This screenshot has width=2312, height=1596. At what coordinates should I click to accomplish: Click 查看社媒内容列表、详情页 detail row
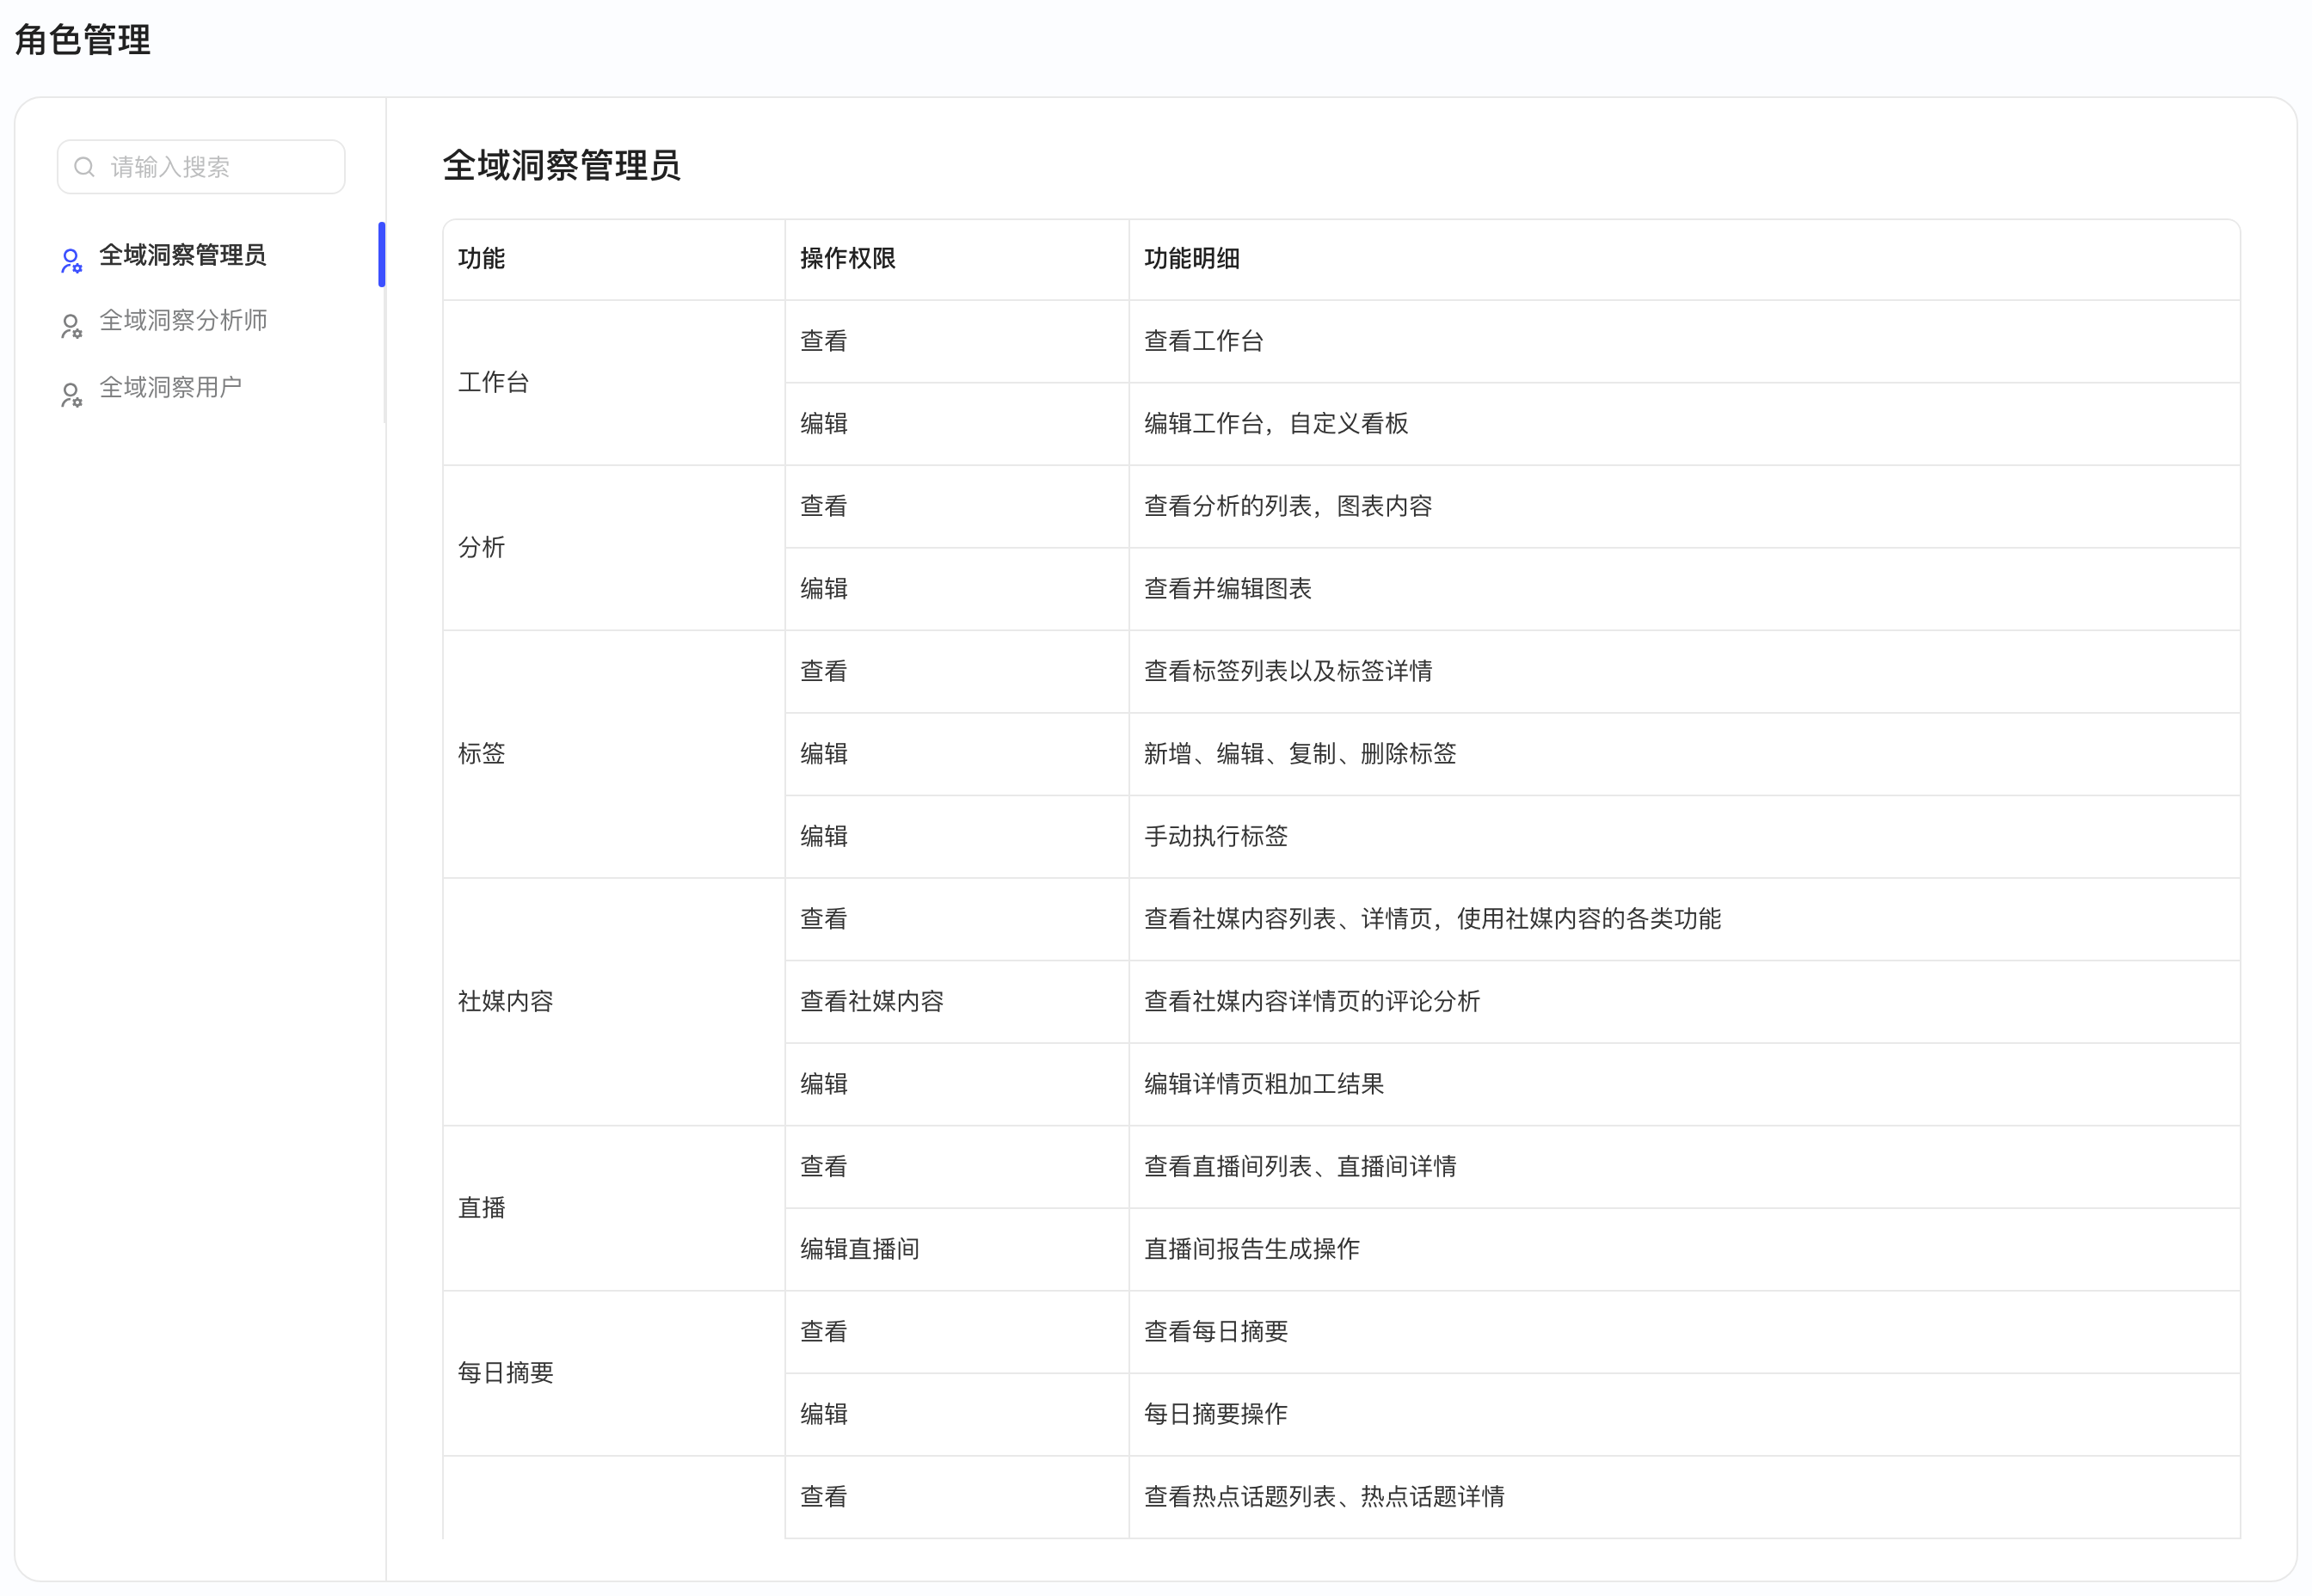(x=1432, y=919)
